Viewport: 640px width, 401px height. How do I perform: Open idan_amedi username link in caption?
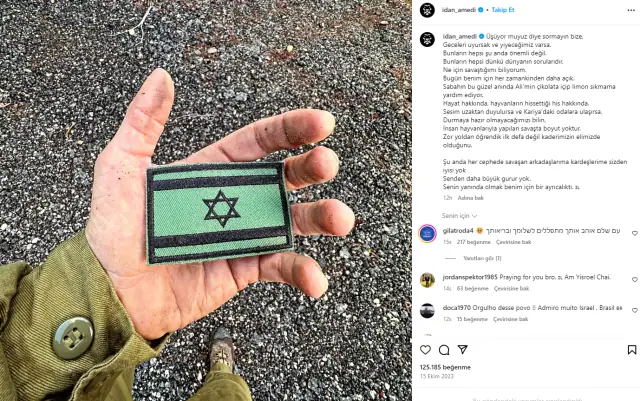coord(460,36)
